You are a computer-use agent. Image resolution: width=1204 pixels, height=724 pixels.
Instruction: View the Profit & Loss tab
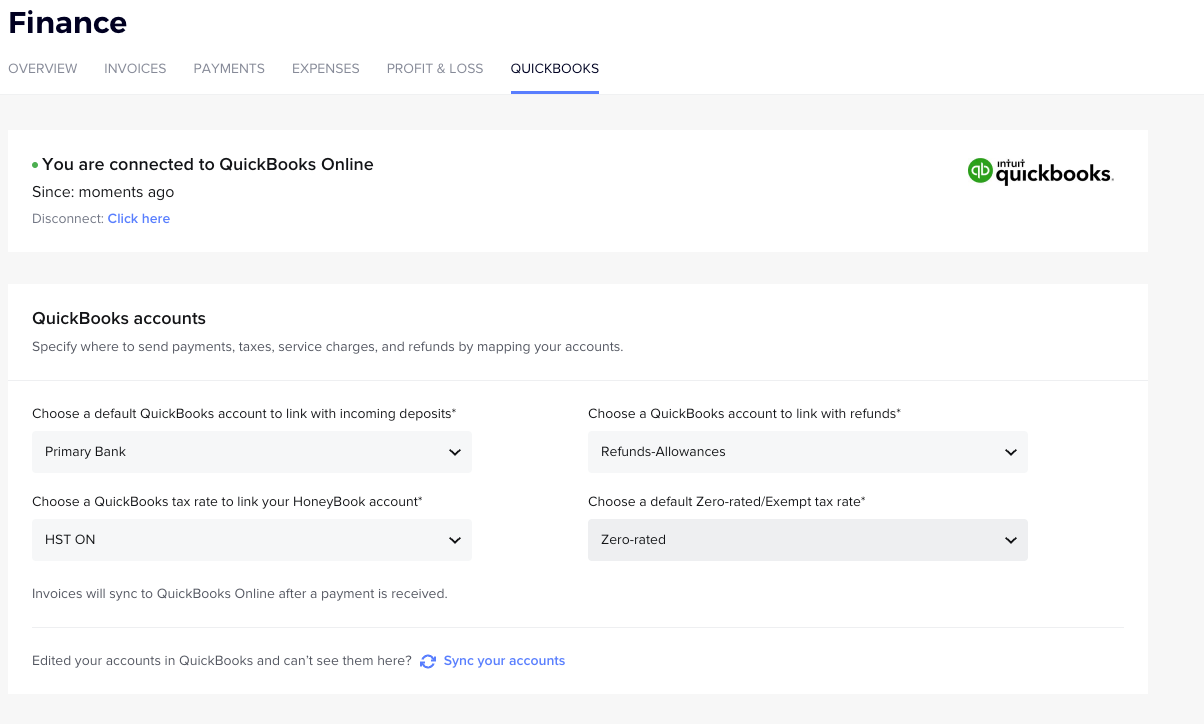(x=435, y=69)
